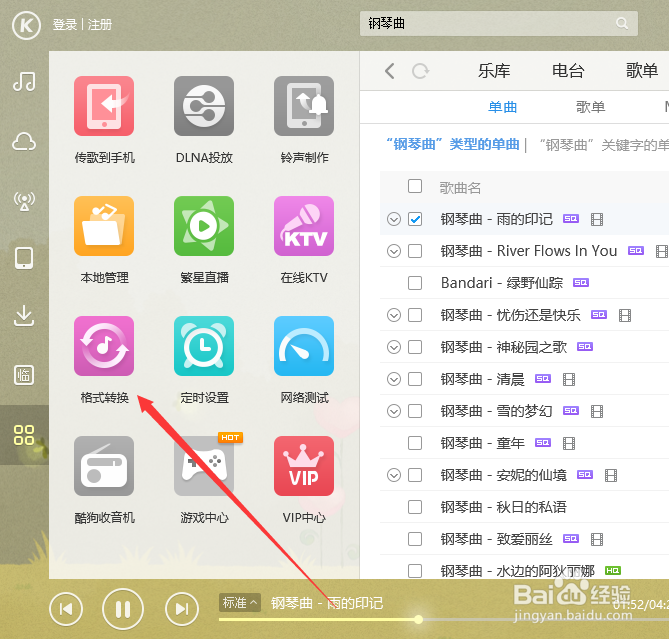Open cloud music sidebar icon
The height and width of the screenshot is (639, 669).
pos(24,141)
